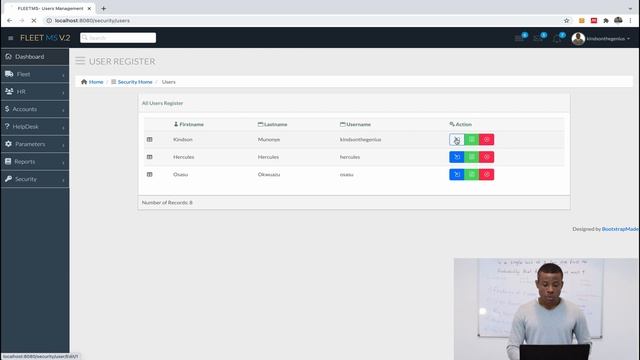Bookmark this page with the star icon

coord(567,20)
